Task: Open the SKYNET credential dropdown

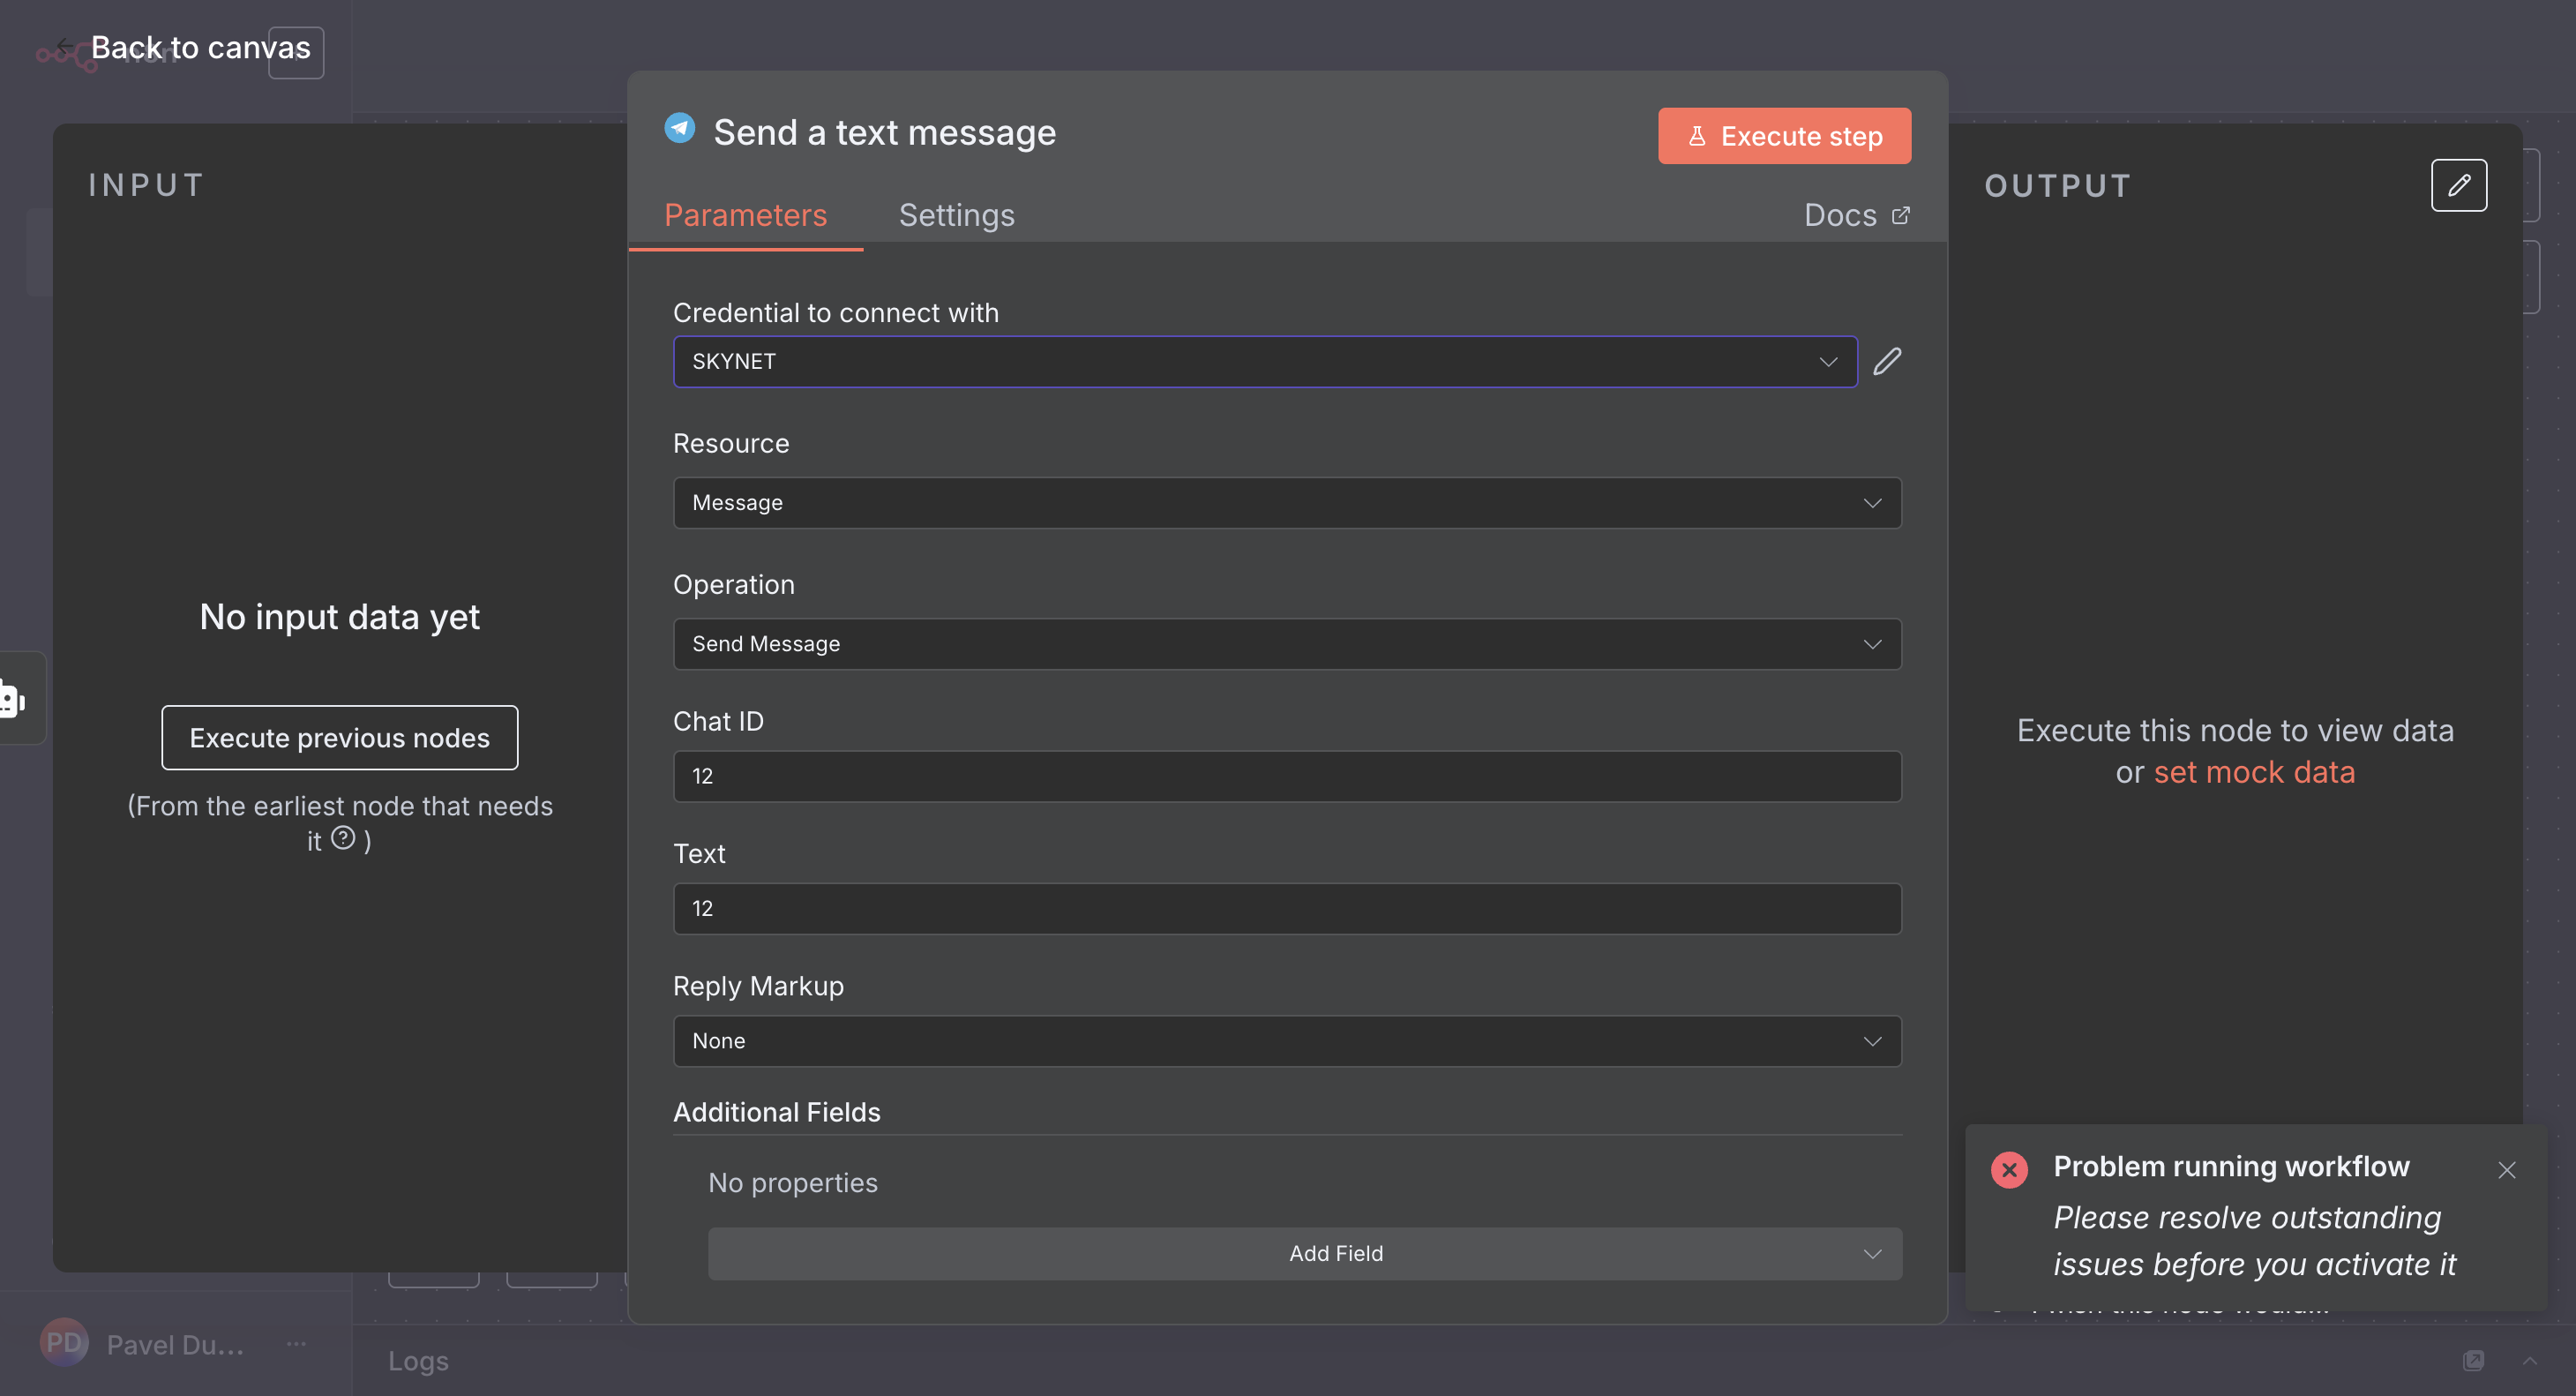Action: click(1265, 361)
